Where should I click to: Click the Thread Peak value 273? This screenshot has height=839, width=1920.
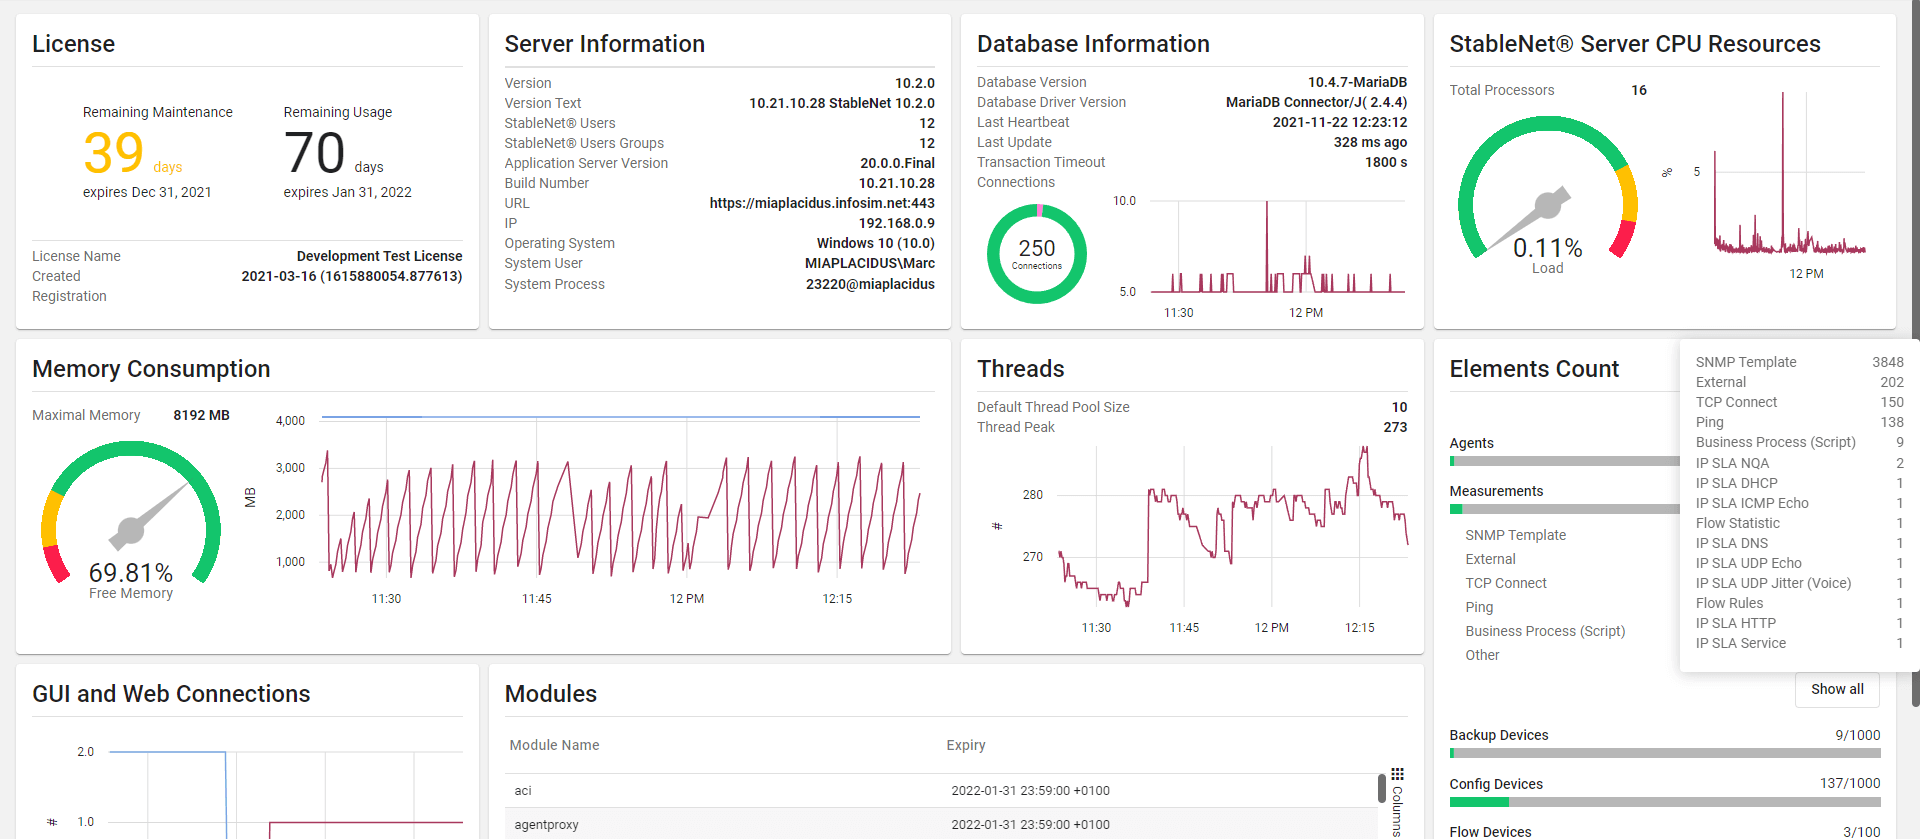pos(1395,427)
